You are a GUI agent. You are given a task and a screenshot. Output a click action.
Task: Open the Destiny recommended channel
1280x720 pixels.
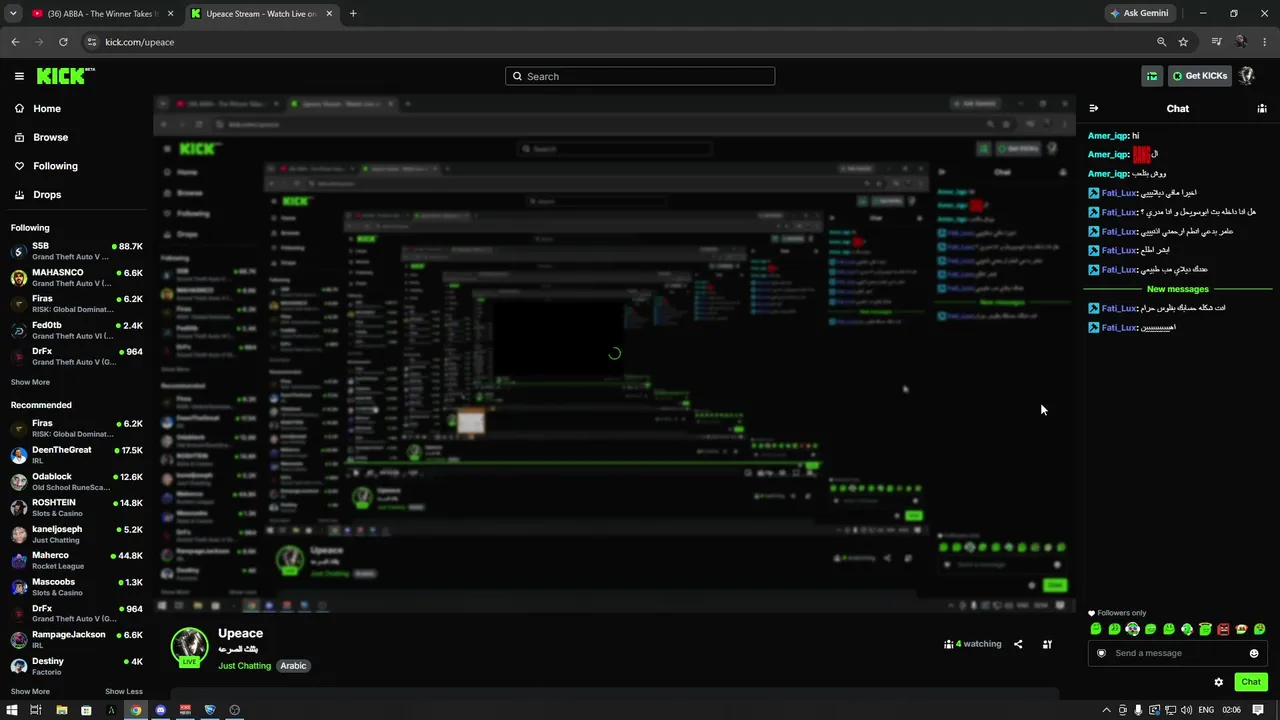(77, 666)
